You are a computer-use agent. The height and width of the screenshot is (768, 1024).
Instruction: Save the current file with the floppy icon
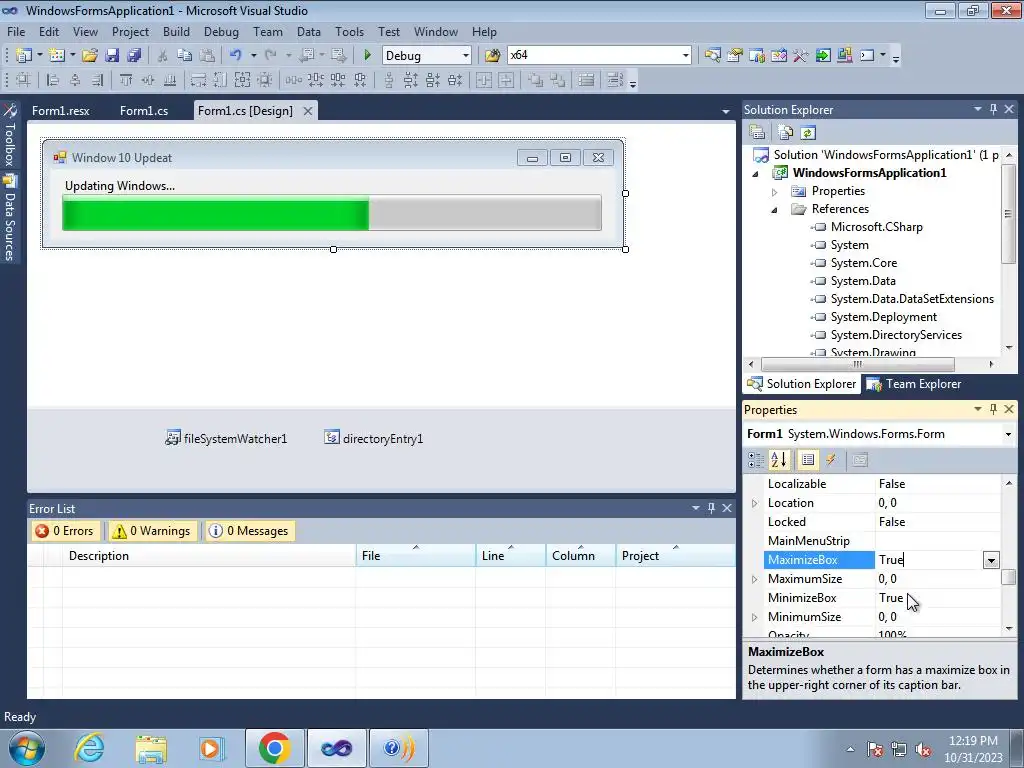click(112, 56)
